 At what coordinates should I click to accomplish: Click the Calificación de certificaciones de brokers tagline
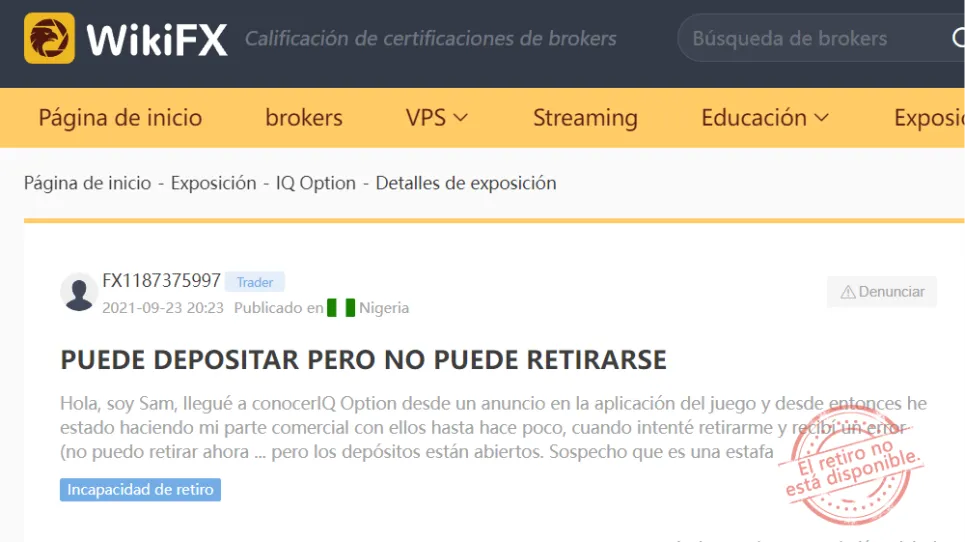click(x=431, y=39)
